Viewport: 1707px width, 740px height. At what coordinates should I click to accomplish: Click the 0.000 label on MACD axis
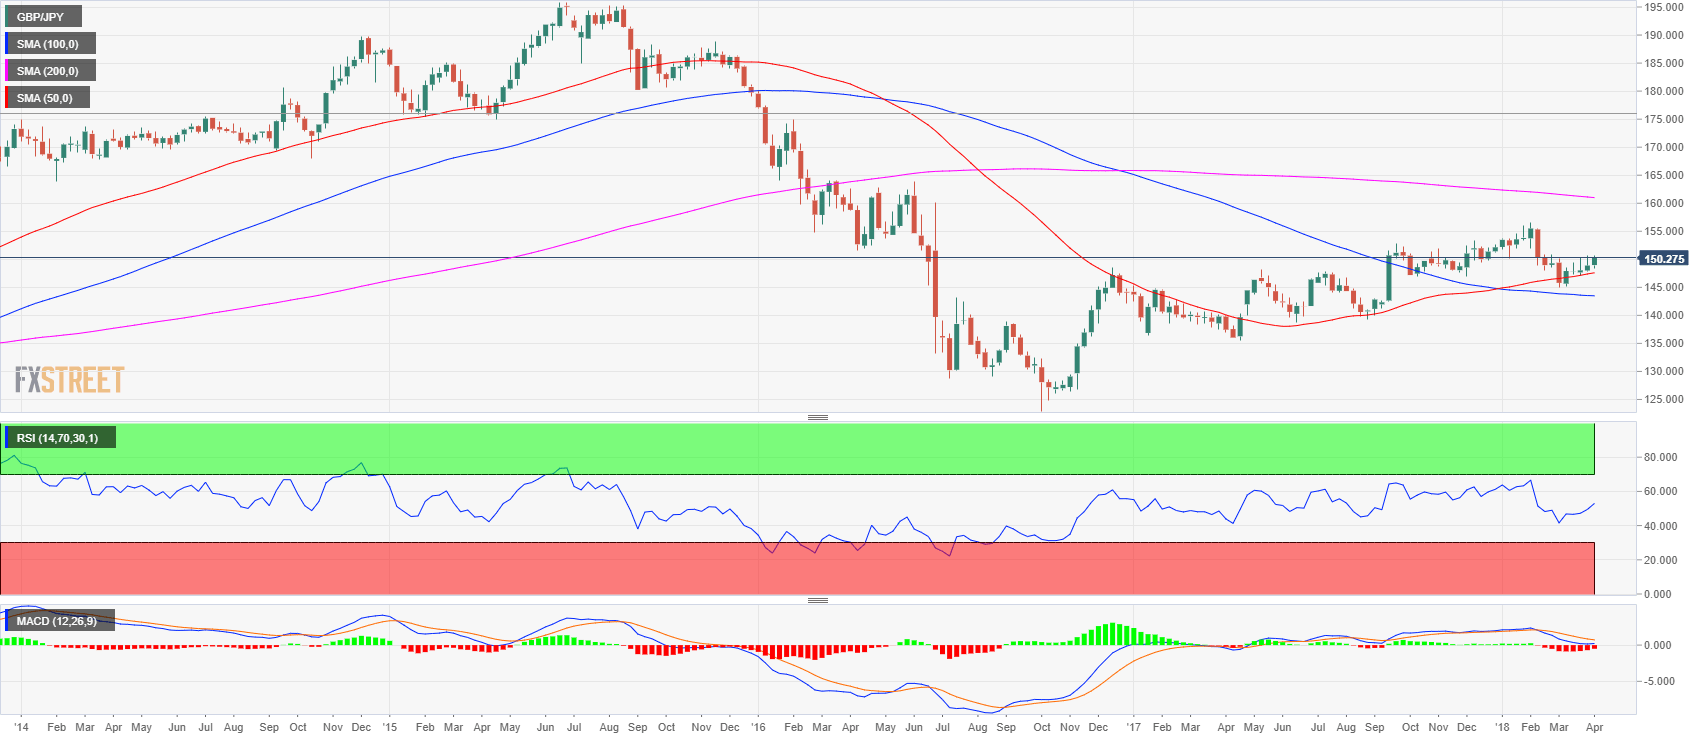point(1658,645)
